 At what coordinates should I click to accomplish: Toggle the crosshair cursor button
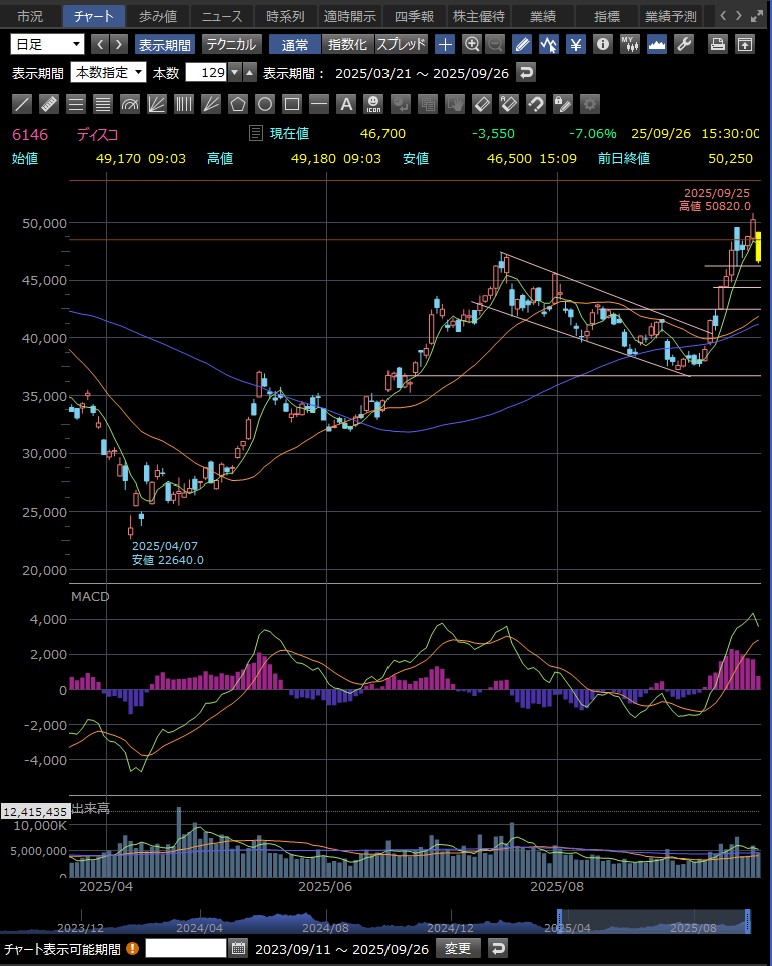445,44
